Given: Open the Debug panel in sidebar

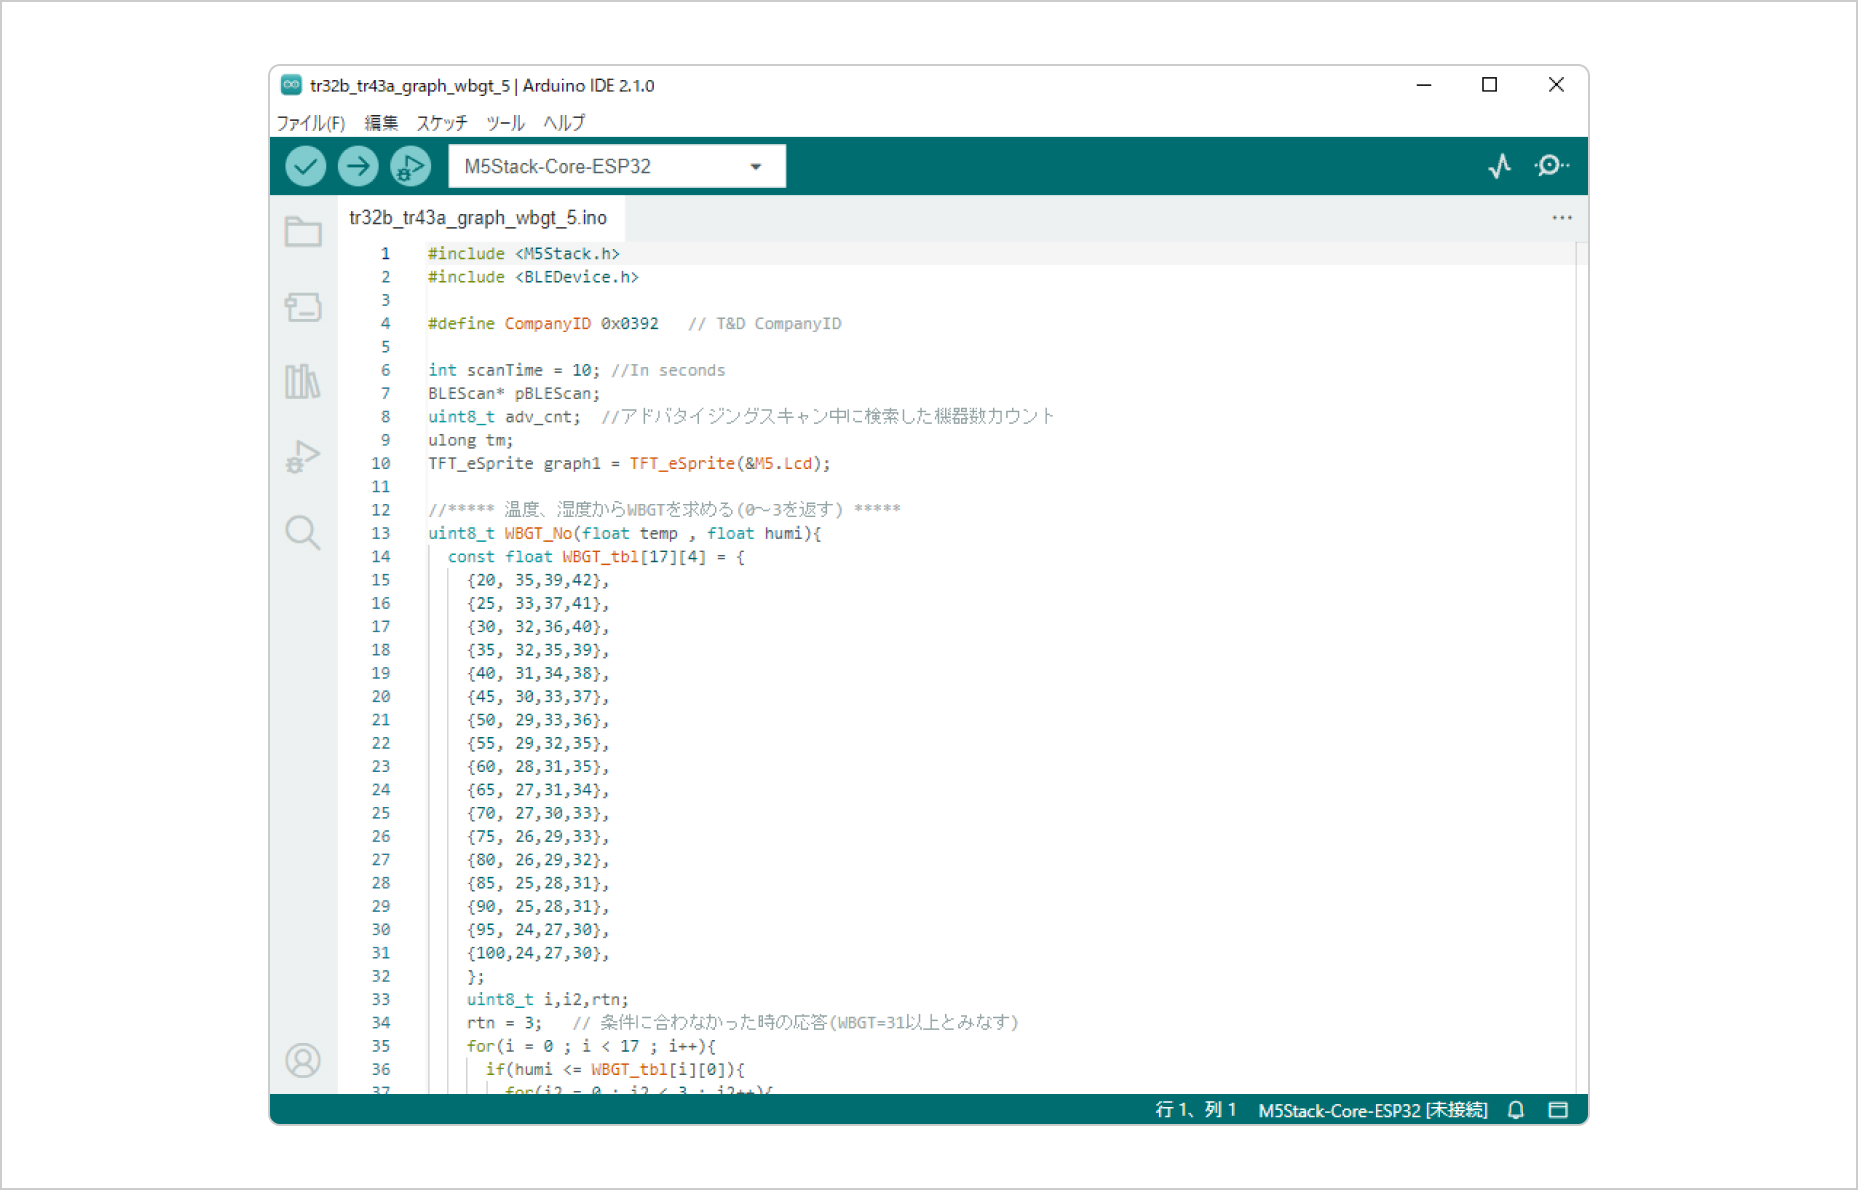Looking at the screenshot, I should [x=303, y=457].
